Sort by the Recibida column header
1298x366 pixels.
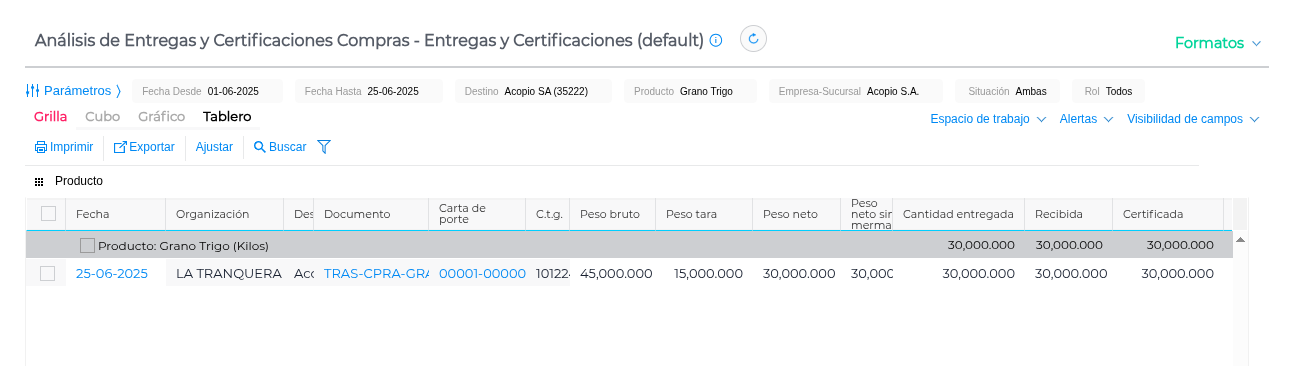click(1068, 214)
